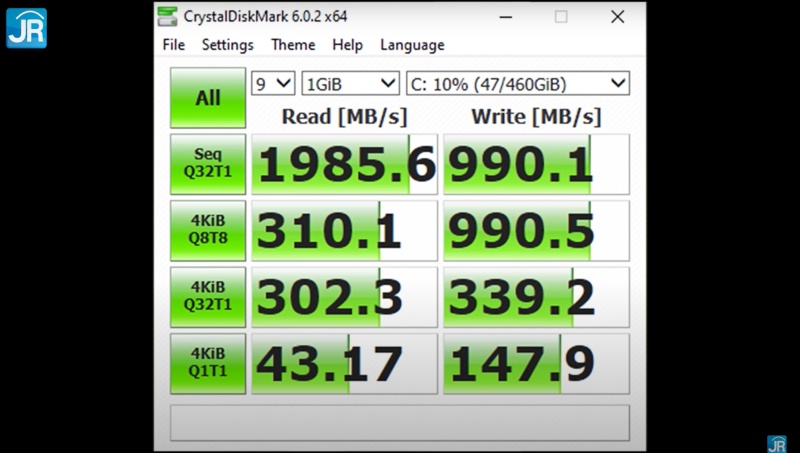Select the 4KiB Q32T1 read value 302.3
Viewport: 800px width, 453px height.
(344, 296)
